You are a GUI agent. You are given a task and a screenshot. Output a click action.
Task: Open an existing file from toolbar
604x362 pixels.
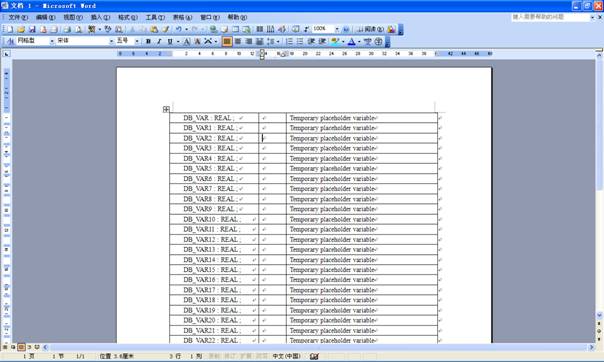(x=21, y=29)
